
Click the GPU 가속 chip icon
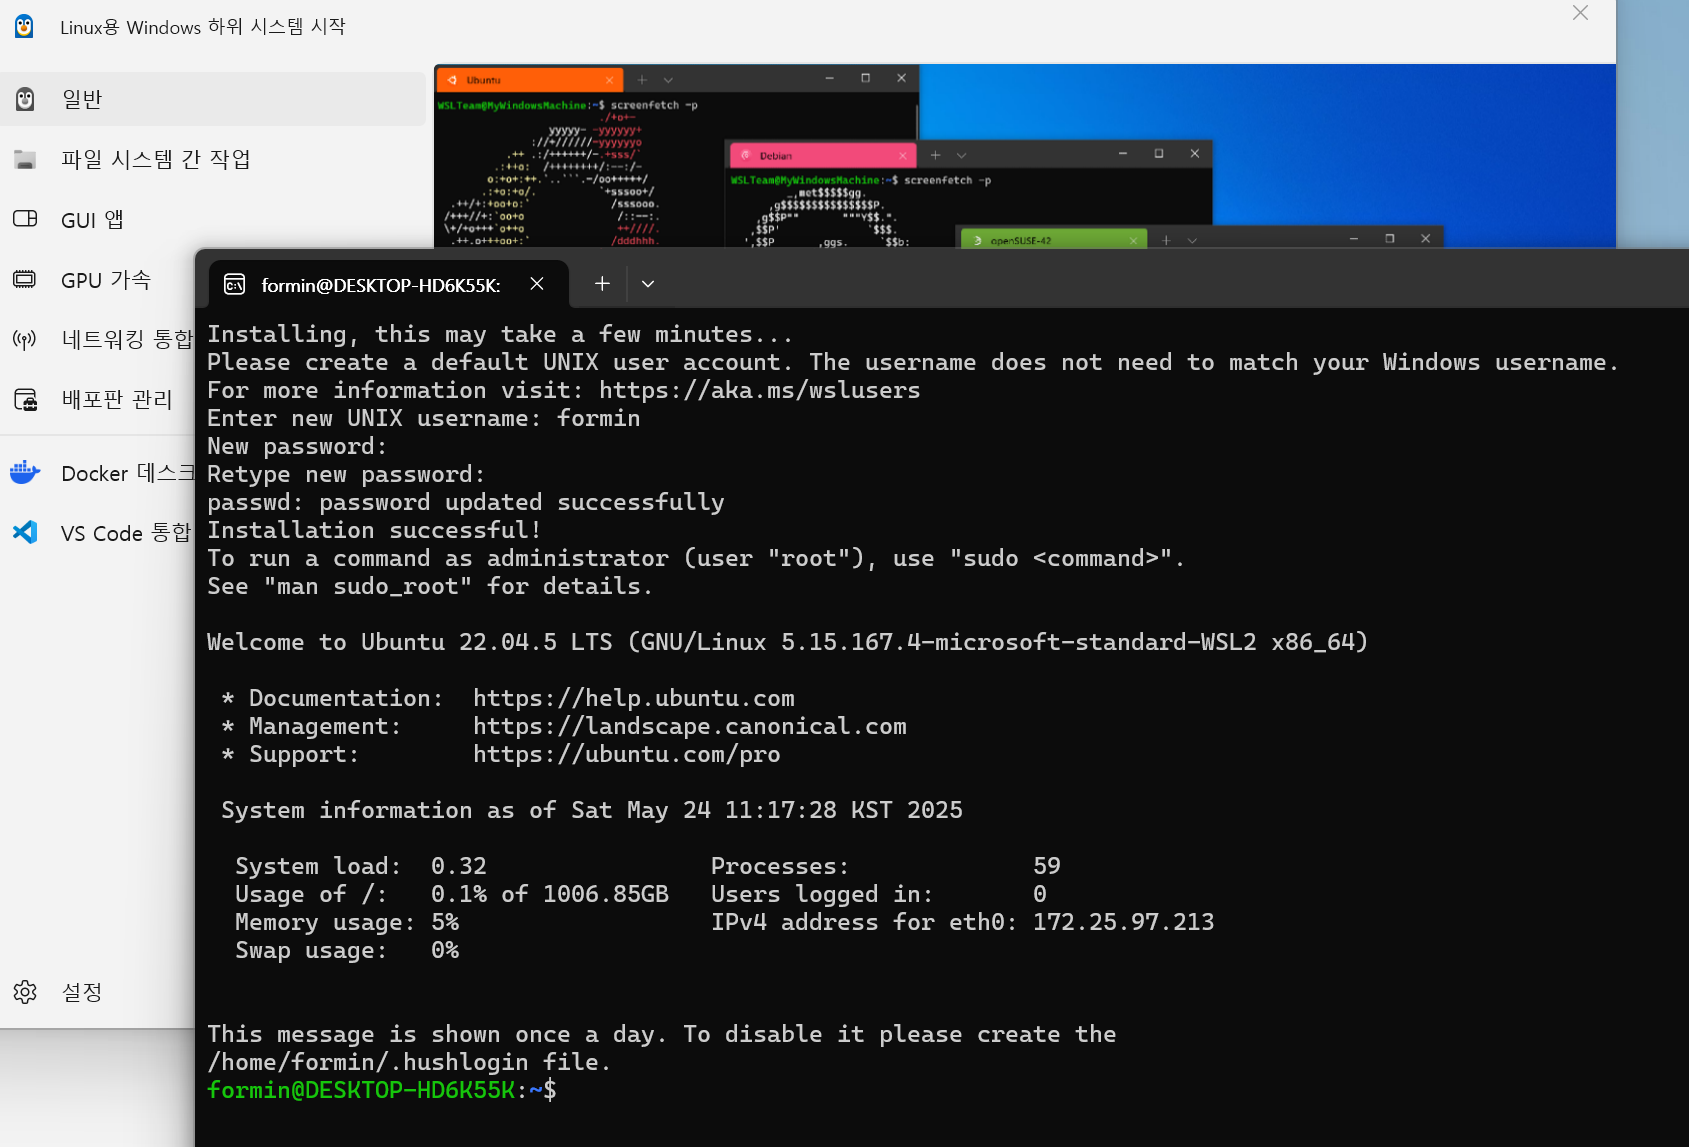[x=25, y=280]
